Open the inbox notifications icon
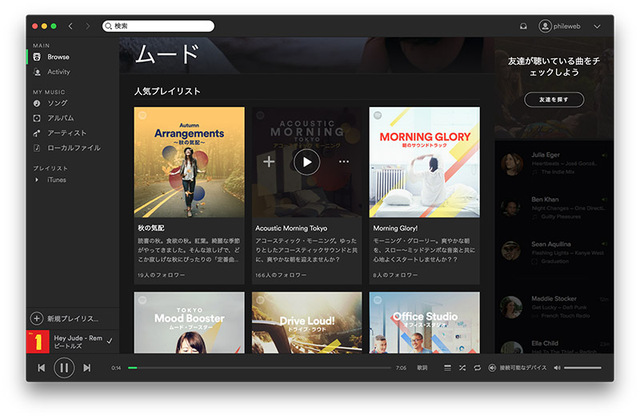Image resolution: width=640 pixels, height=419 pixels. coord(523,27)
